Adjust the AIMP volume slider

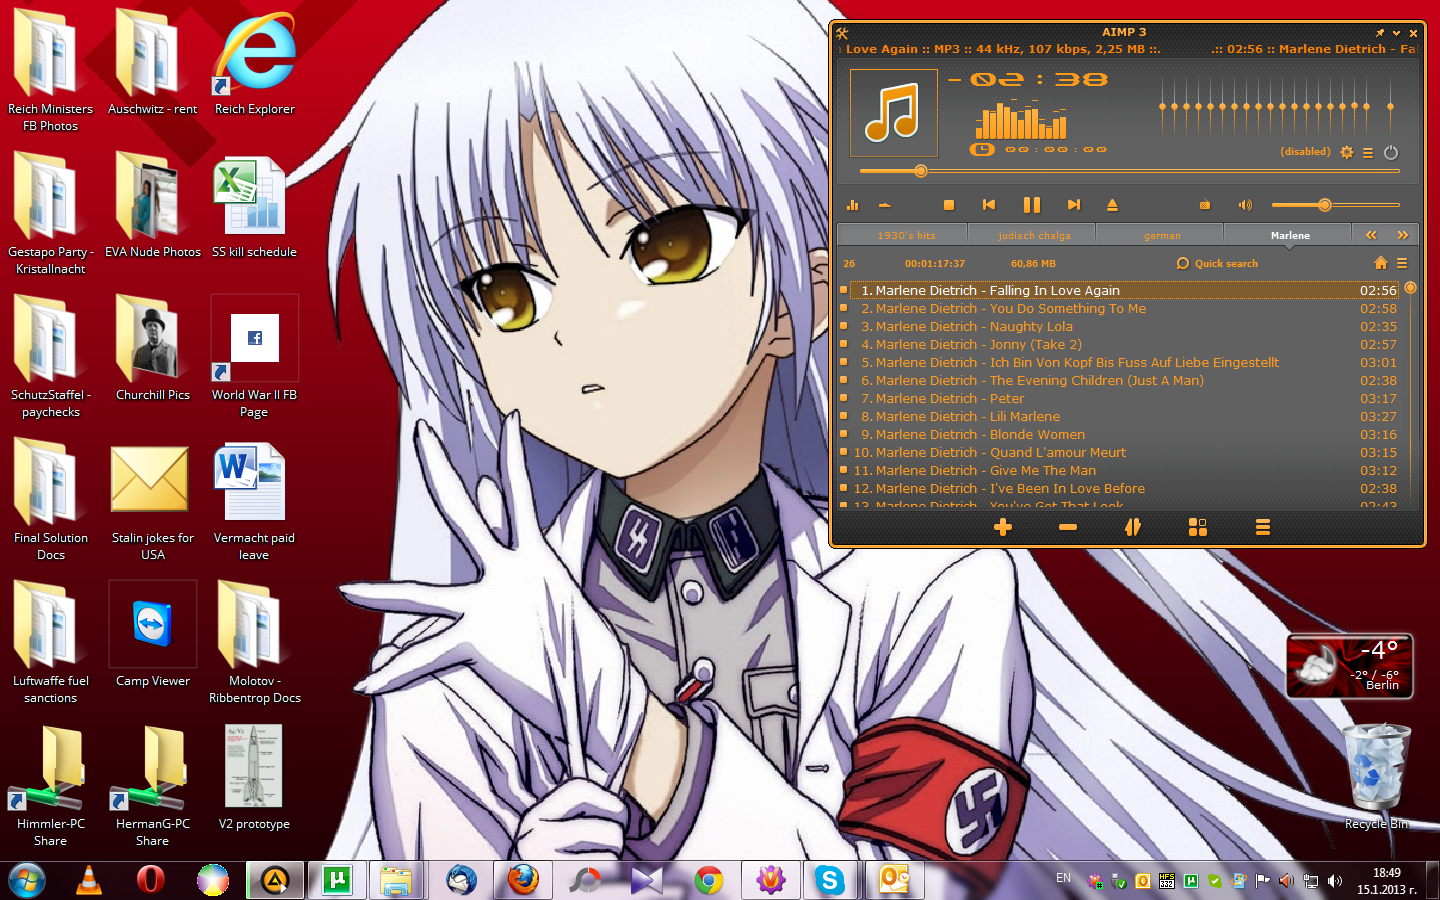pos(1335,205)
